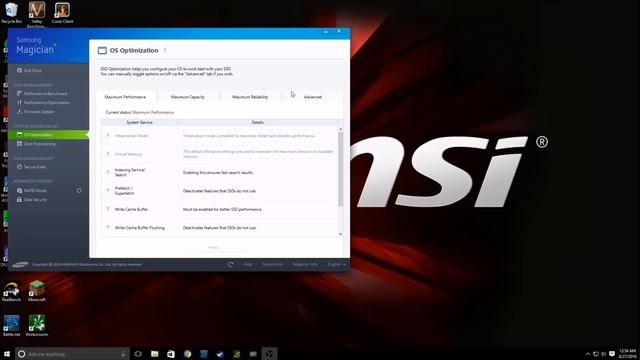Click 'Must be enabled for better SSD performance.' text

click(x=222, y=209)
